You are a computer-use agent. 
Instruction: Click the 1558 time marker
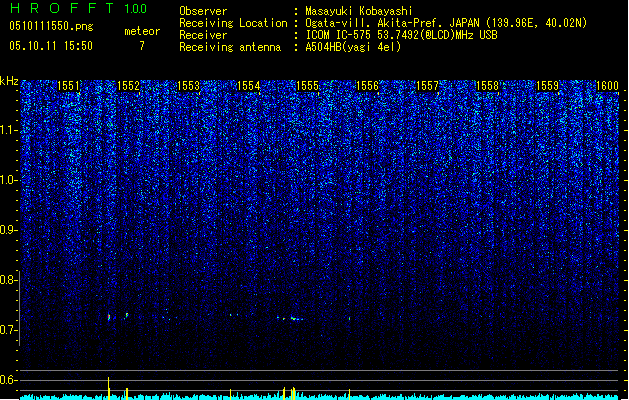pyautogui.click(x=487, y=86)
